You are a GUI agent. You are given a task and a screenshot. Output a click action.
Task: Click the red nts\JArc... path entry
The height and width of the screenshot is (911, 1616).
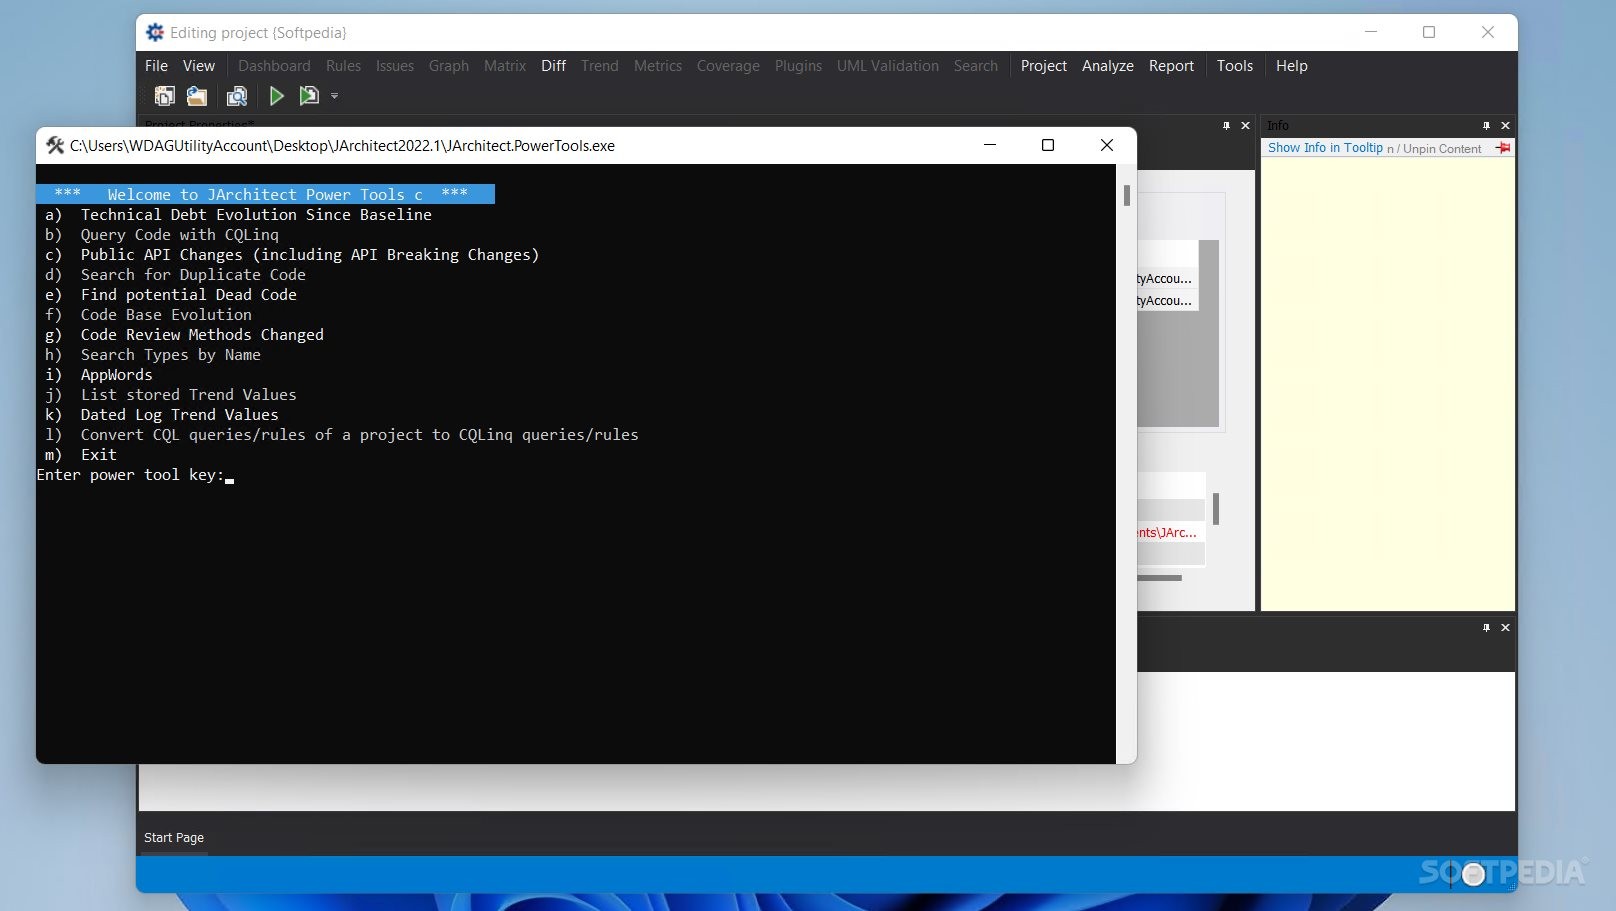tap(1168, 533)
